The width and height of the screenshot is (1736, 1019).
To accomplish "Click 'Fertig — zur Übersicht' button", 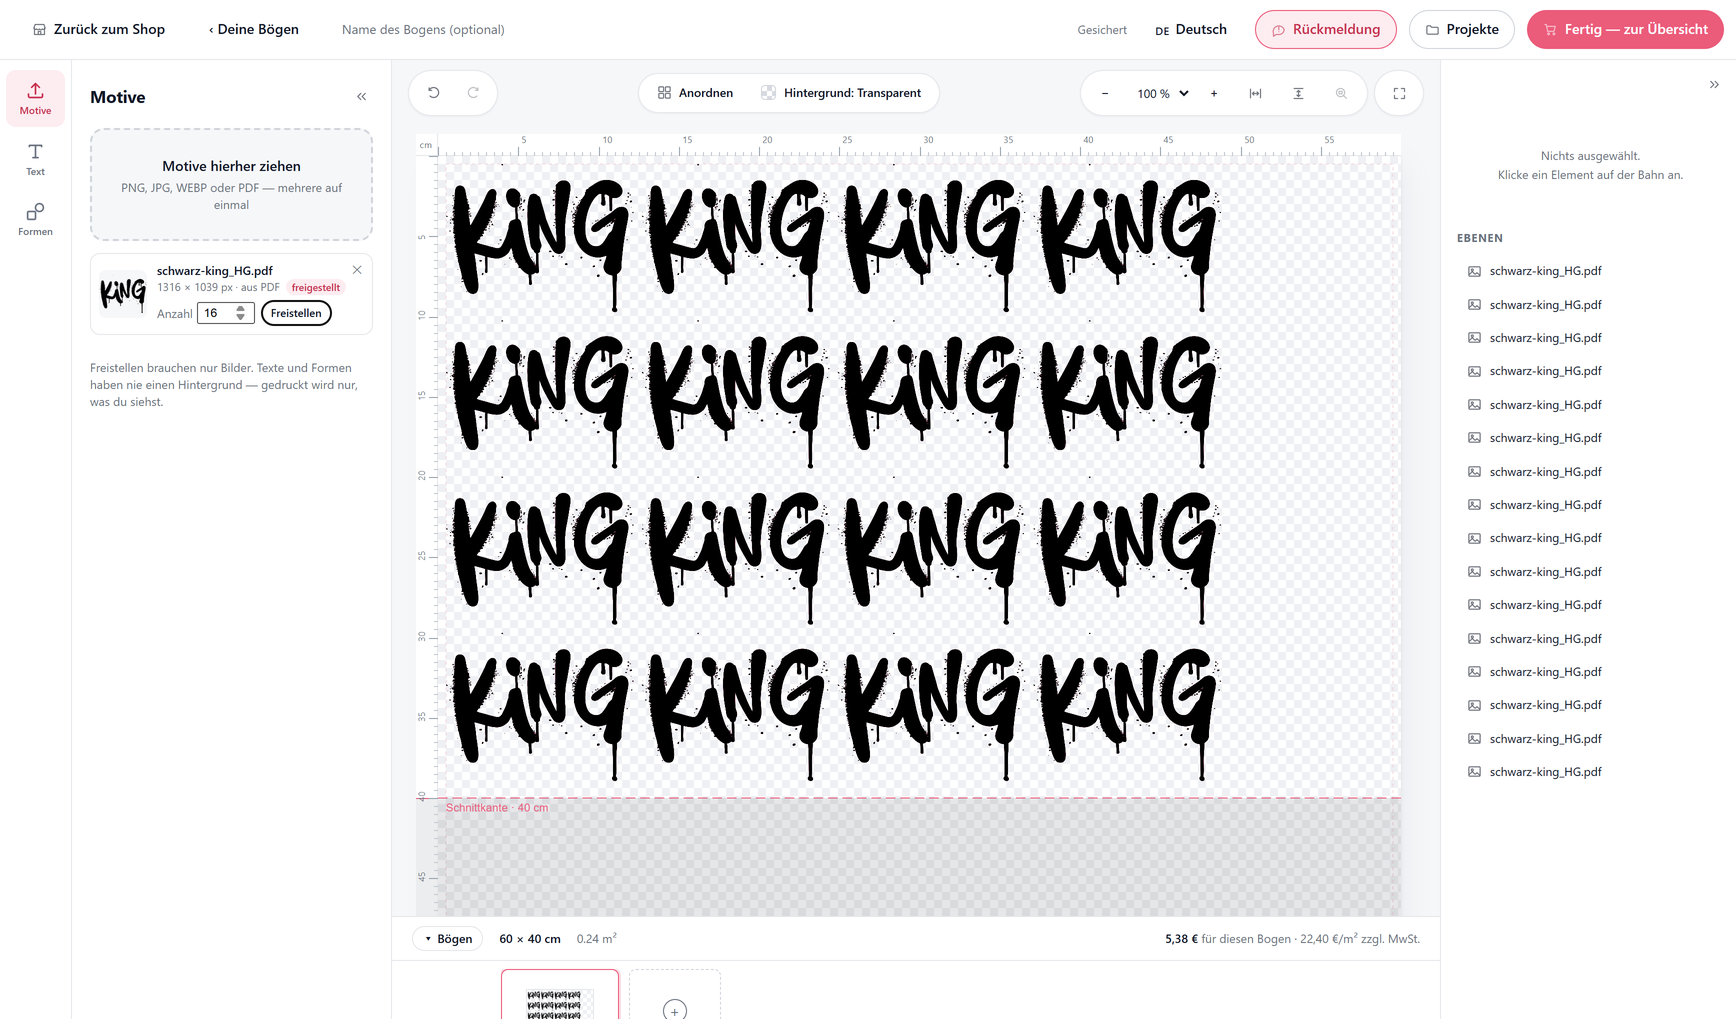I will (x=1625, y=30).
